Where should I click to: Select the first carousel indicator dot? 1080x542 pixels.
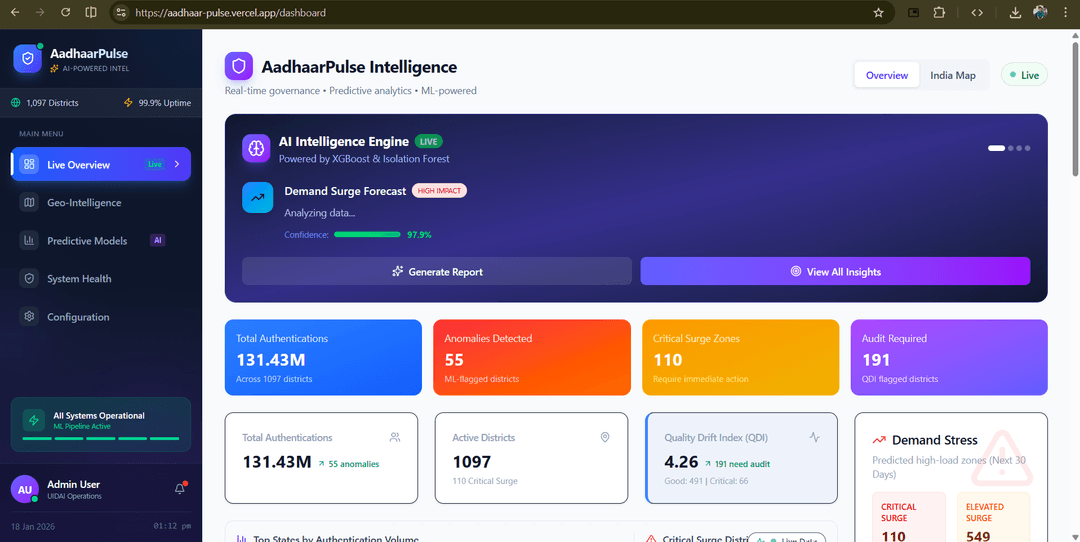click(996, 148)
